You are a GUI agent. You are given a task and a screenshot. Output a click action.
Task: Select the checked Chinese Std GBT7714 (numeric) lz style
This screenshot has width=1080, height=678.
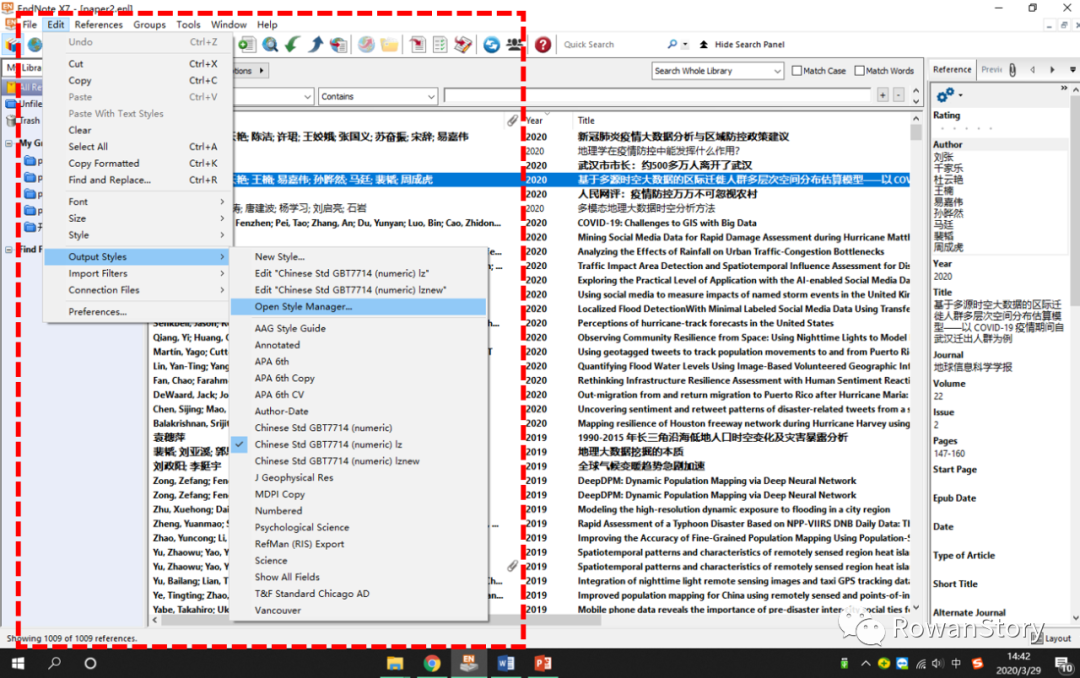(x=329, y=444)
